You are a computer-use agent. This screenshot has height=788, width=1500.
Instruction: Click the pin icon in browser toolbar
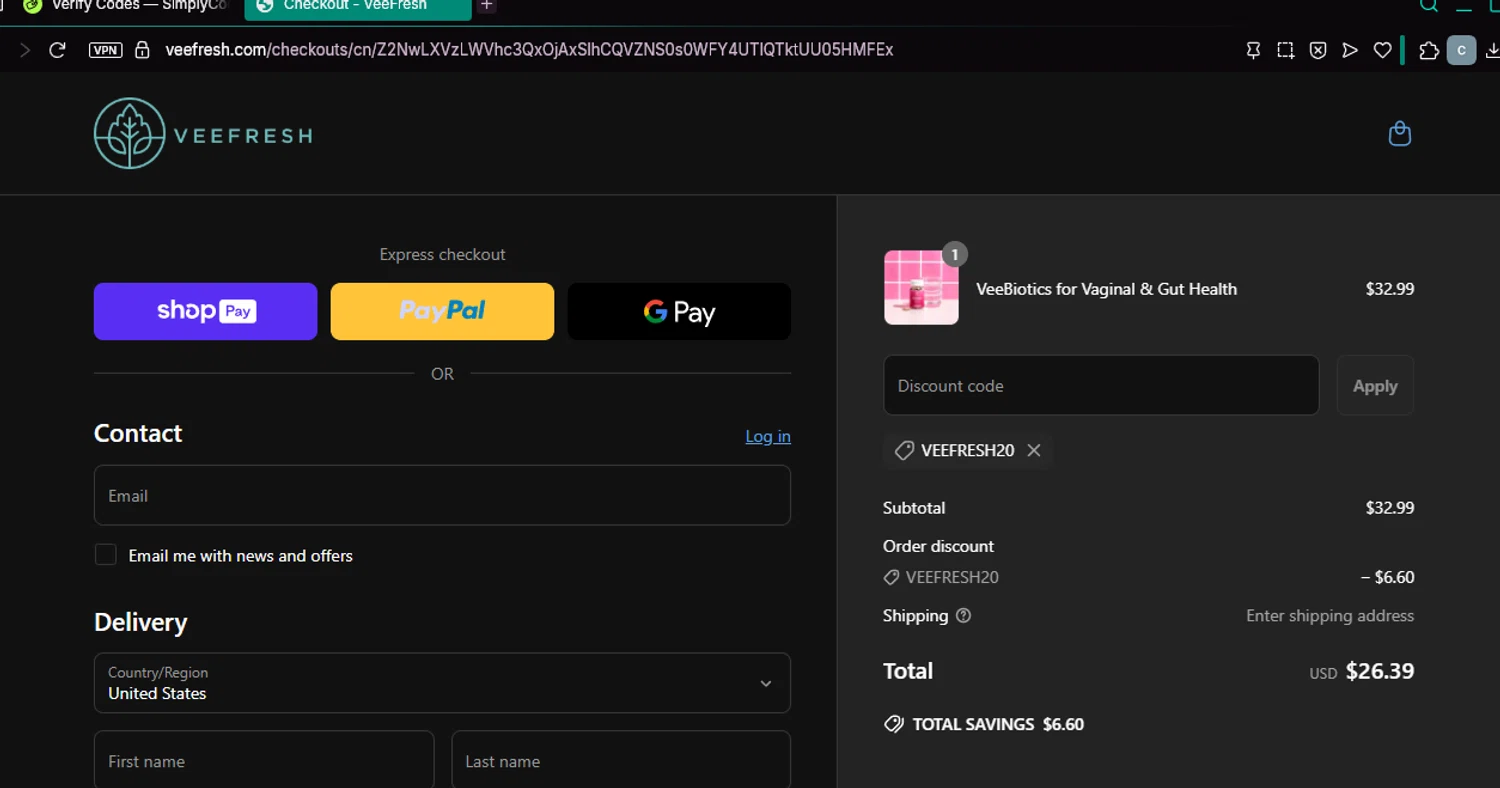click(x=1253, y=50)
